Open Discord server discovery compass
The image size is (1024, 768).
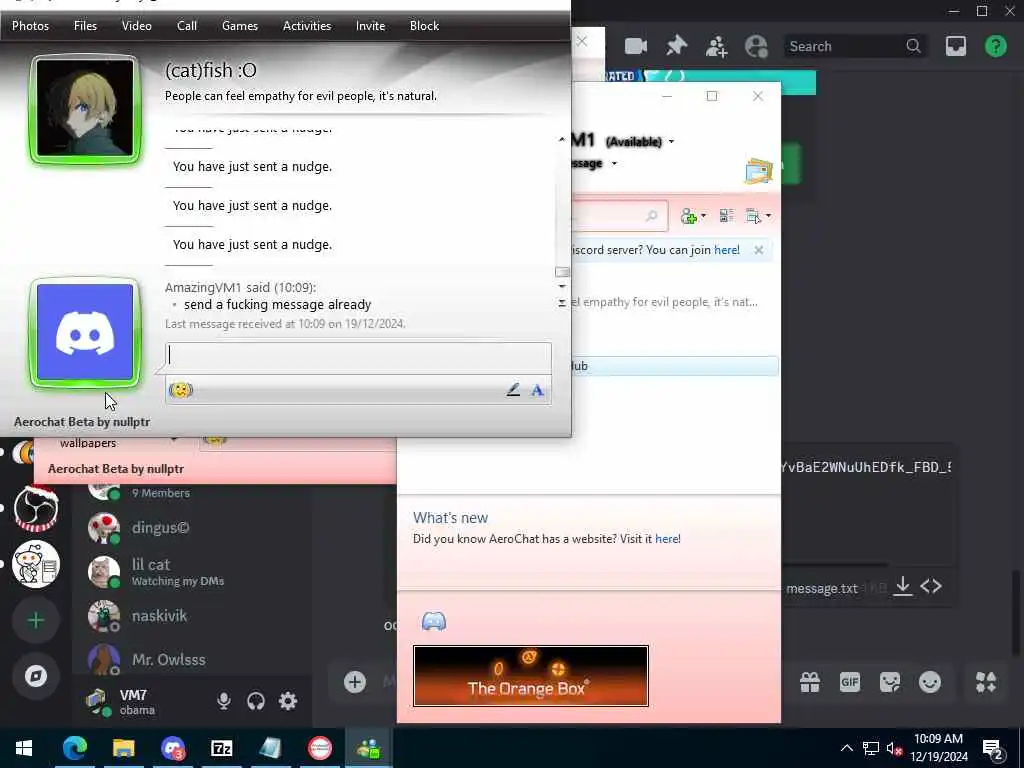[36, 676]
